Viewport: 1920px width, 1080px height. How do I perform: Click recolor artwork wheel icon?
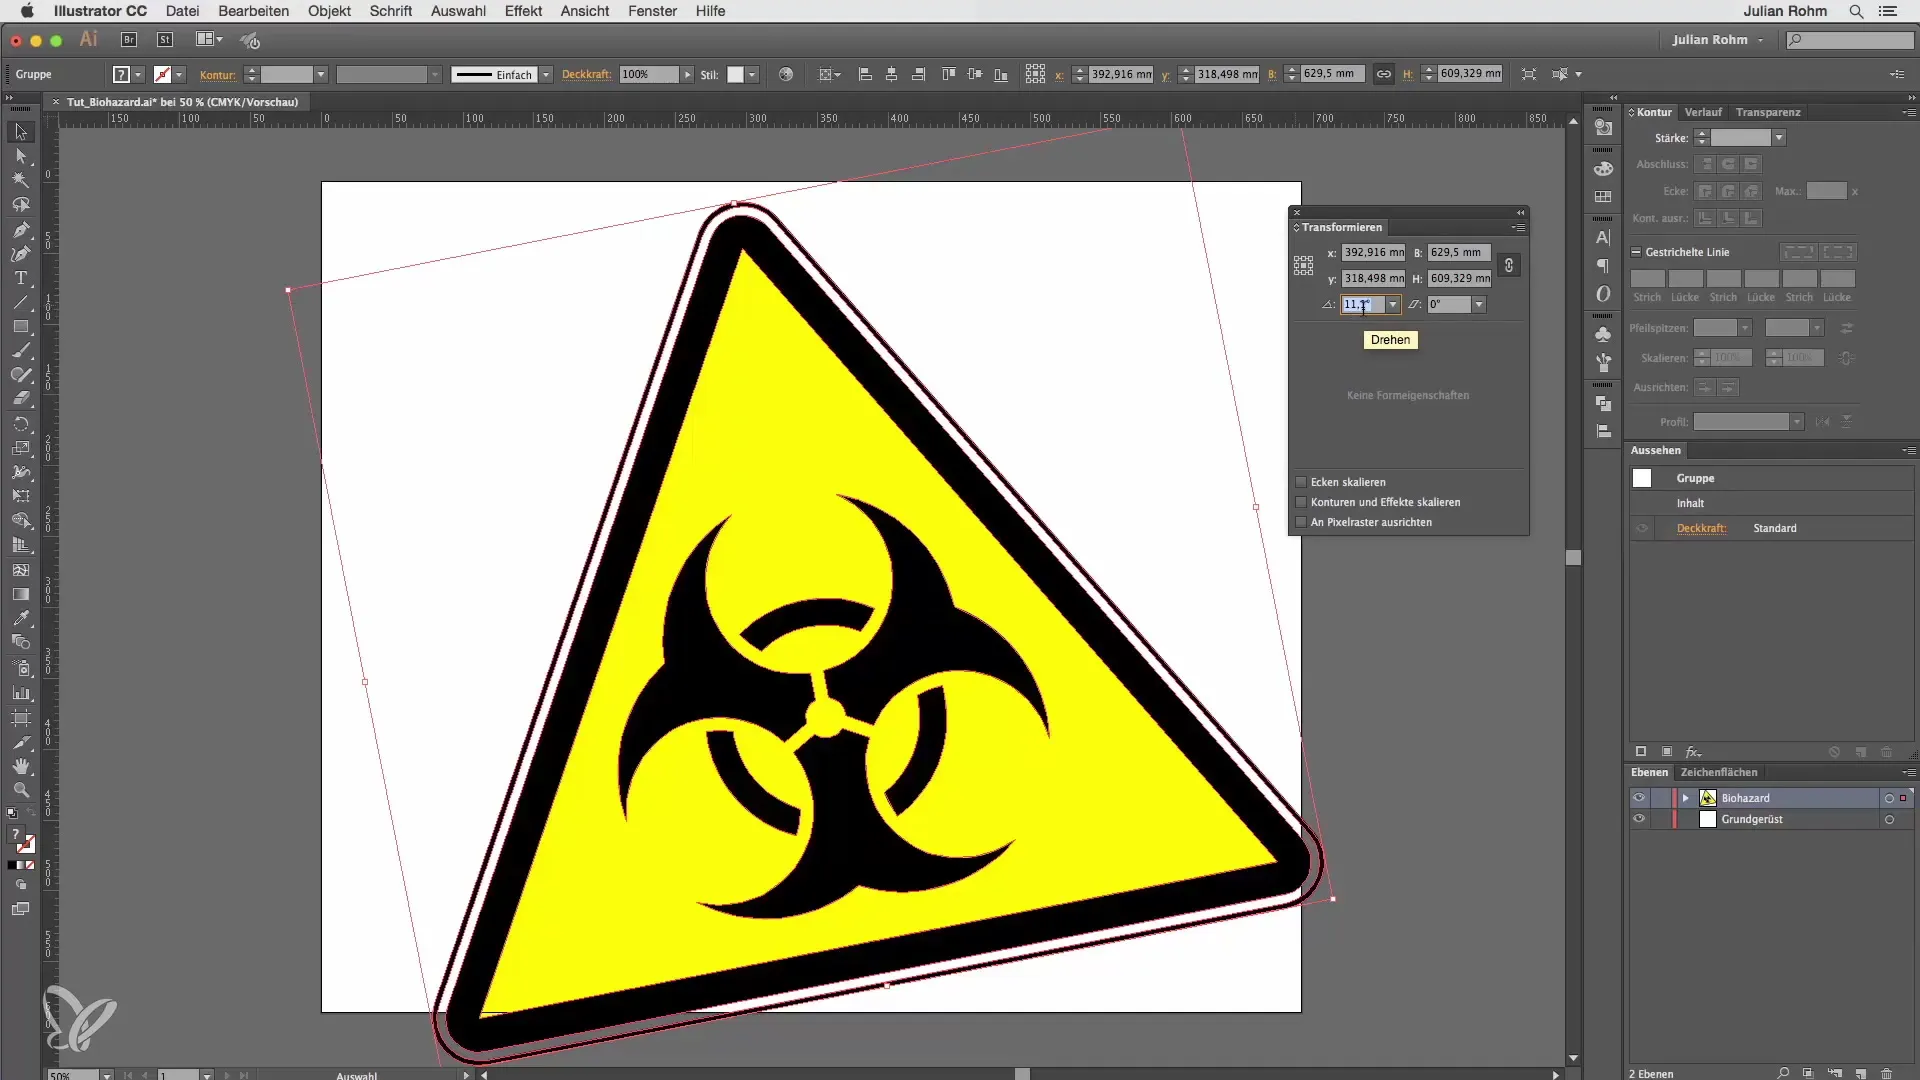[786, 74]
